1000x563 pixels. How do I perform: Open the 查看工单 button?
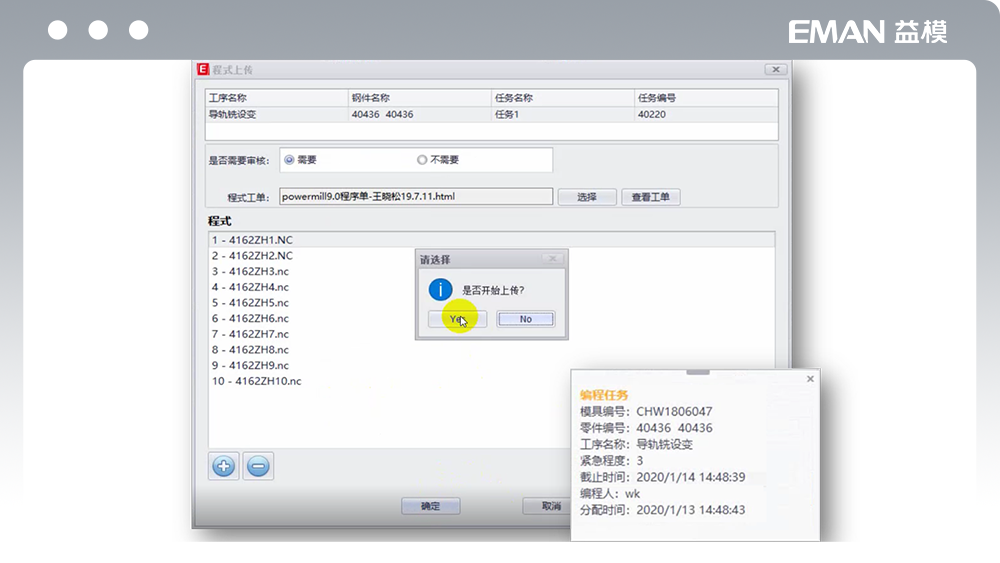pos(651,197)
